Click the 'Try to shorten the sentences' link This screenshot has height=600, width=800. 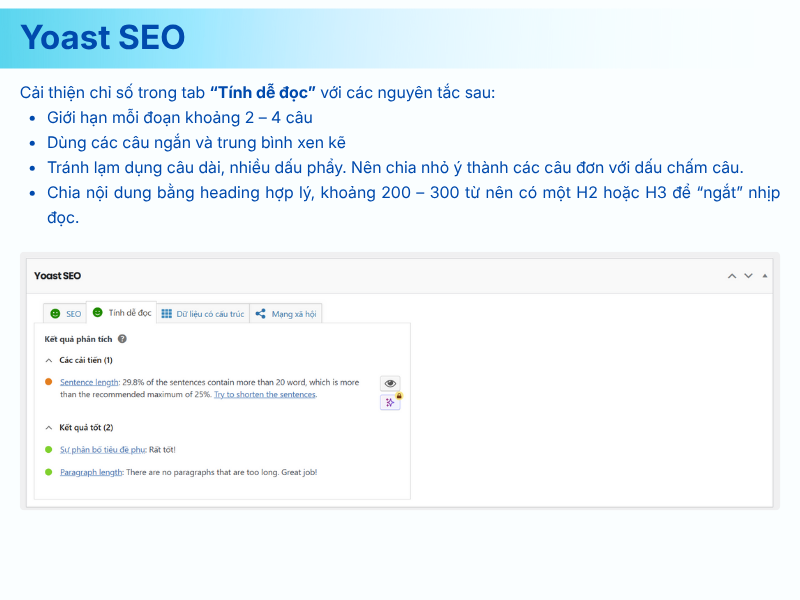(265, 394)
